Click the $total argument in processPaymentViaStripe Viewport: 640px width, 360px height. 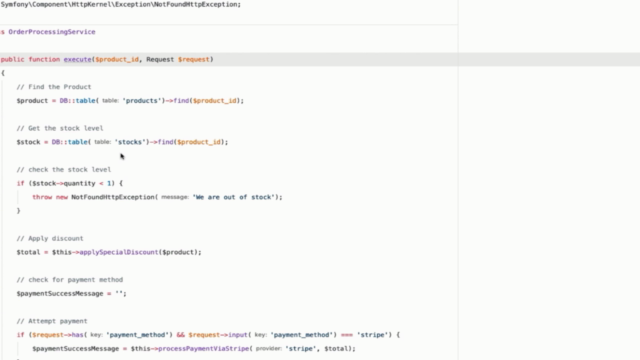pos(336,349)
